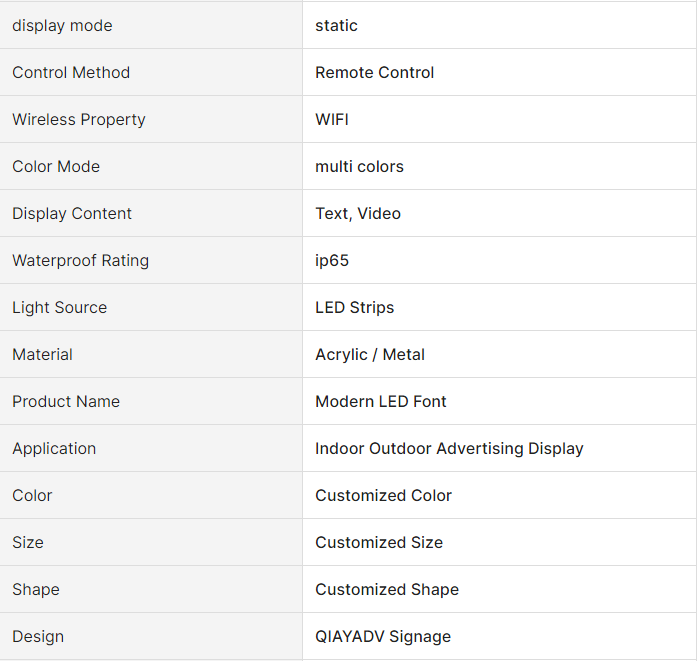Select the 'LED Strips' value text

point(354,308)
